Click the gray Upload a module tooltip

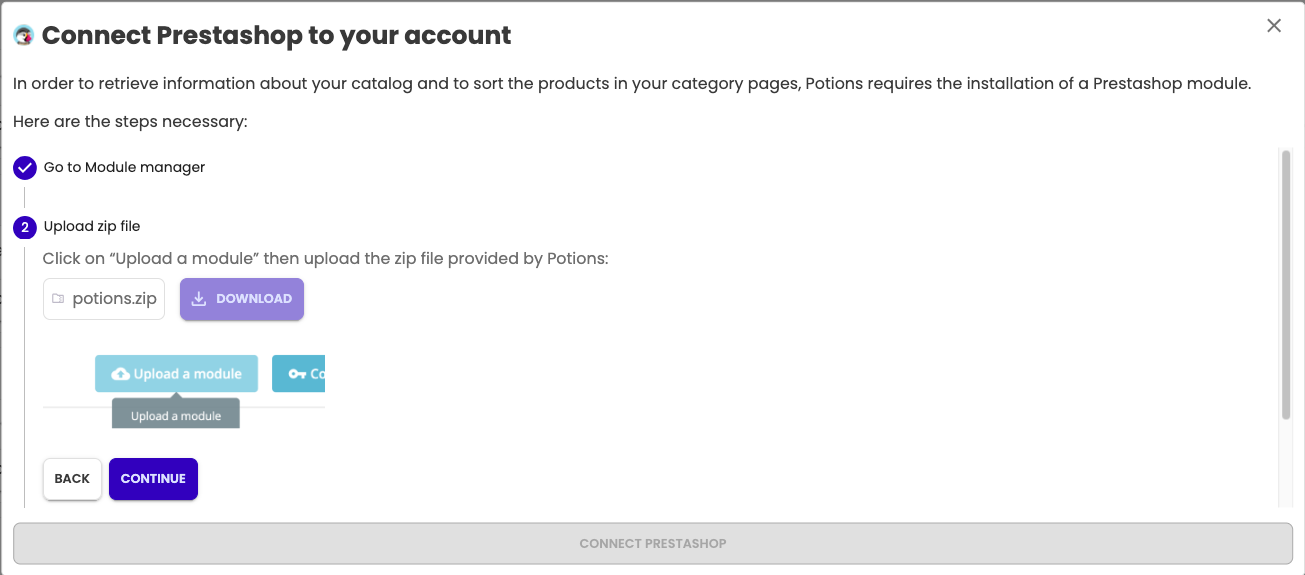(x=176, y=414)
